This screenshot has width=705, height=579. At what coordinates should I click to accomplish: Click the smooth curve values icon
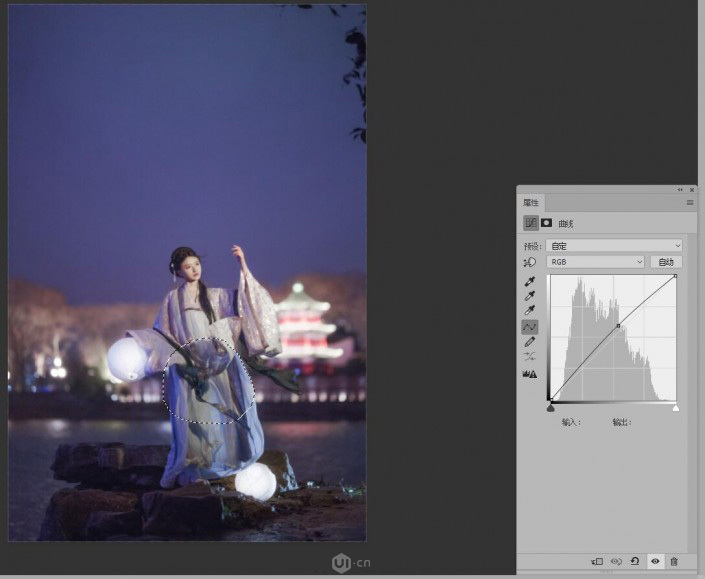coord(529,357)
